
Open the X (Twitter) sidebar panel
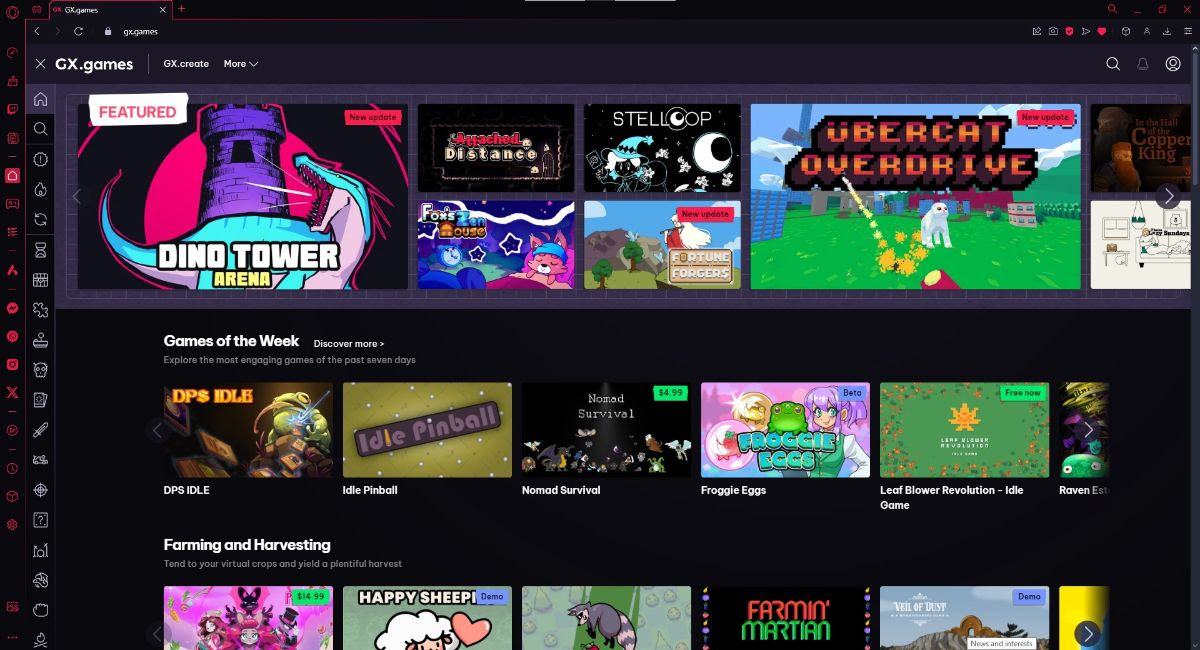(12, 393)
